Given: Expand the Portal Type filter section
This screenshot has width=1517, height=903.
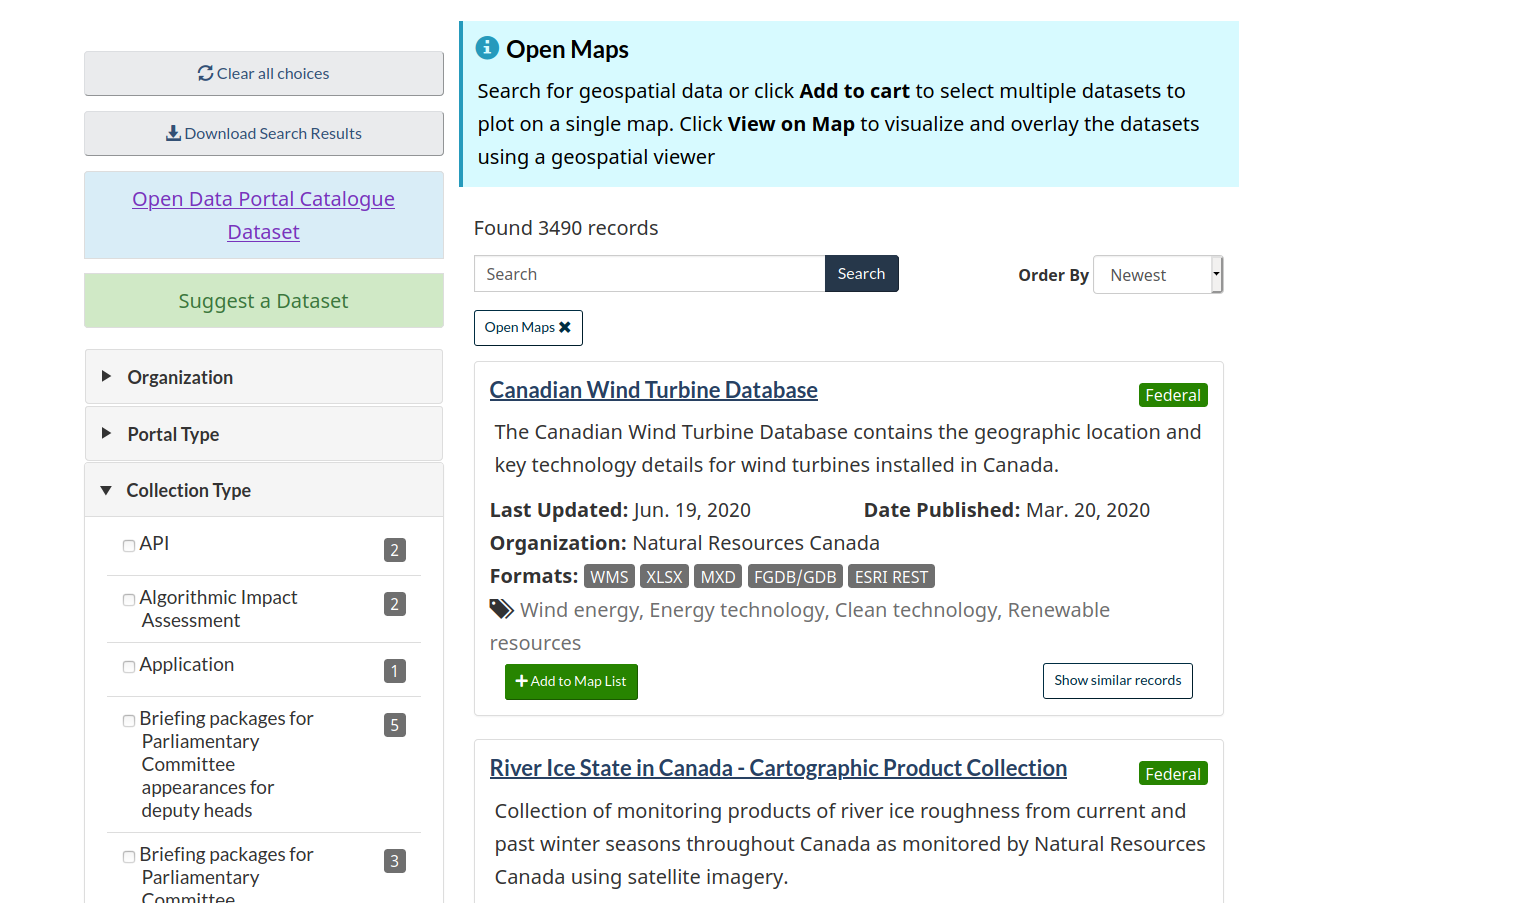Looking at the screenshot, I should 172,434.
